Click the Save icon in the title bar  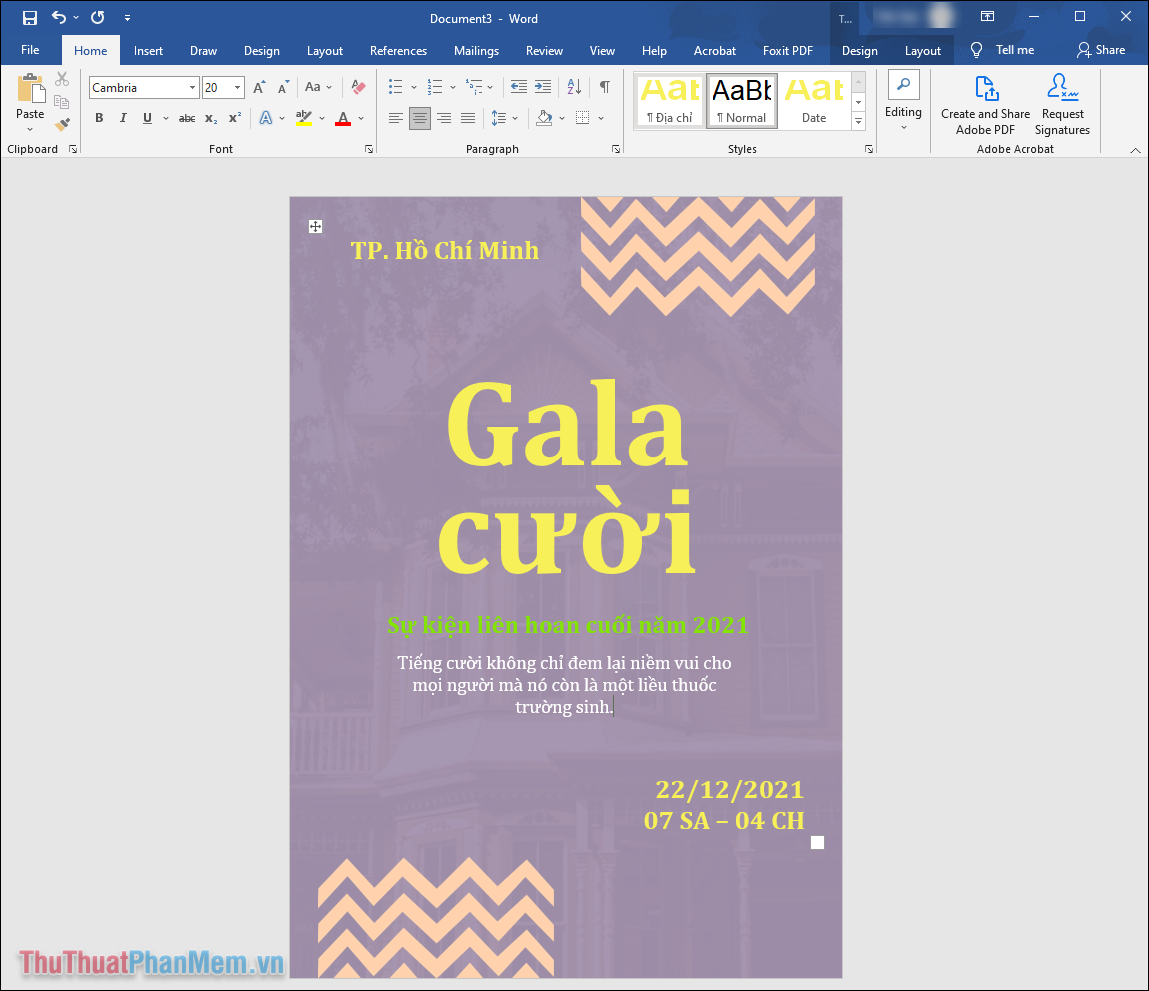pos(30,18)
